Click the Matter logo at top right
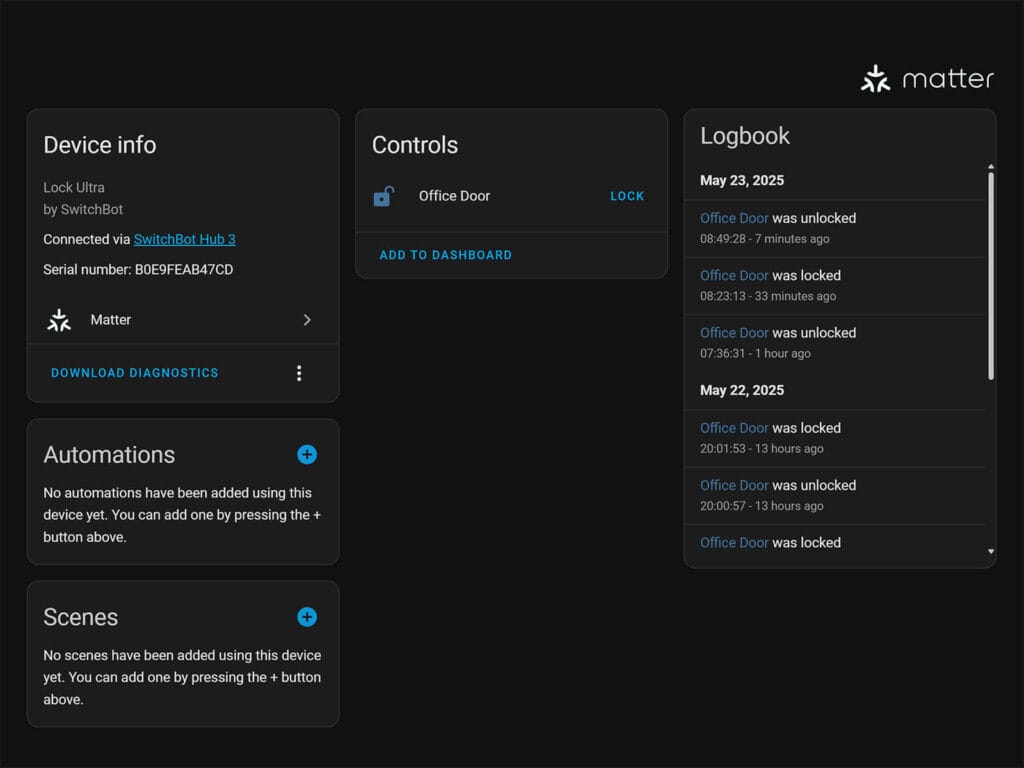This screenshot has height=768, width=1024. click(927, 79)
